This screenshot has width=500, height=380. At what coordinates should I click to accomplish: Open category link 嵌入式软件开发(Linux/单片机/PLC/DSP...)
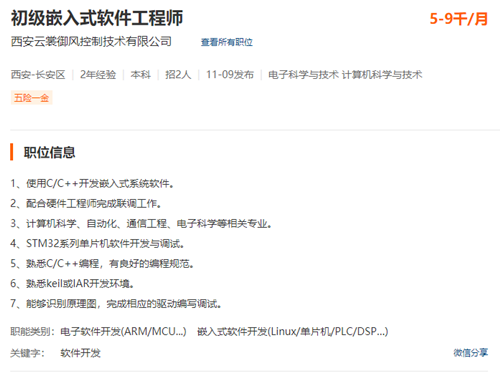[293, 331]
